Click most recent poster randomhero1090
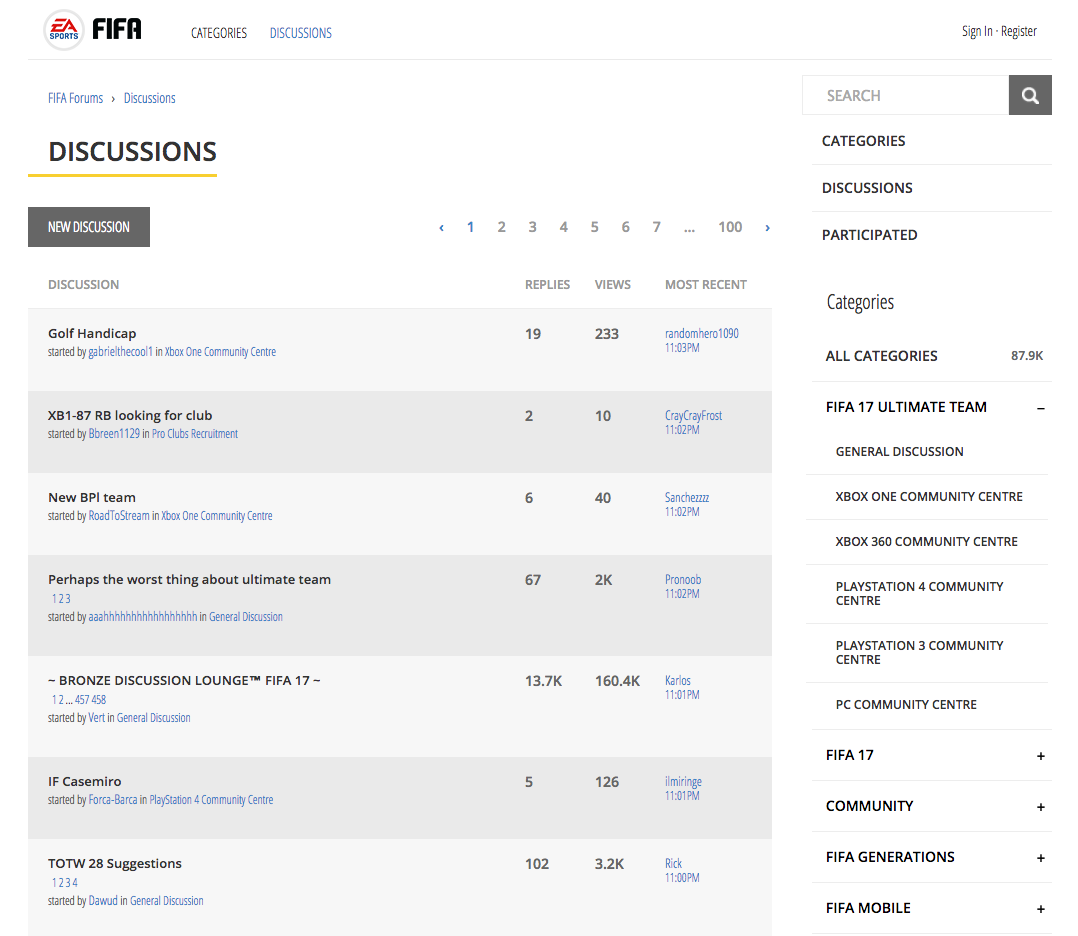 pyautogui.click(x=701, y=333)
